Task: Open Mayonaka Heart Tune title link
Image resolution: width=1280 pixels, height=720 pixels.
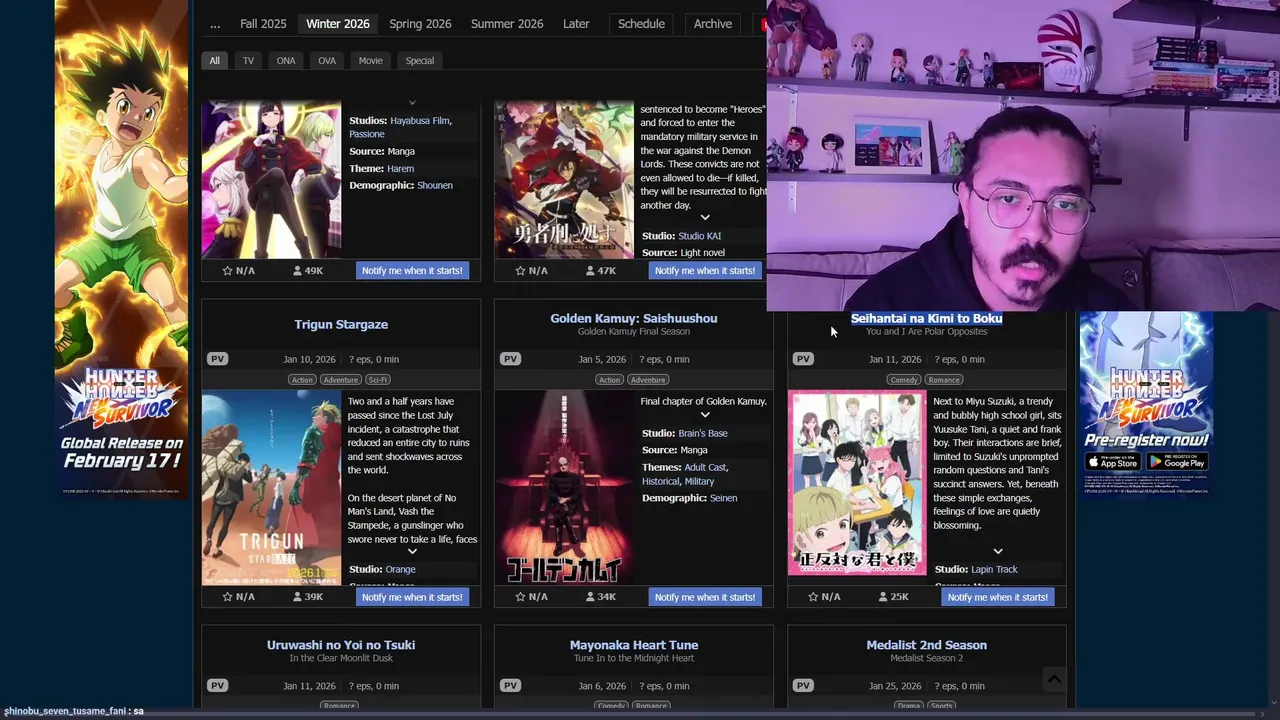Action: [634, 646]
